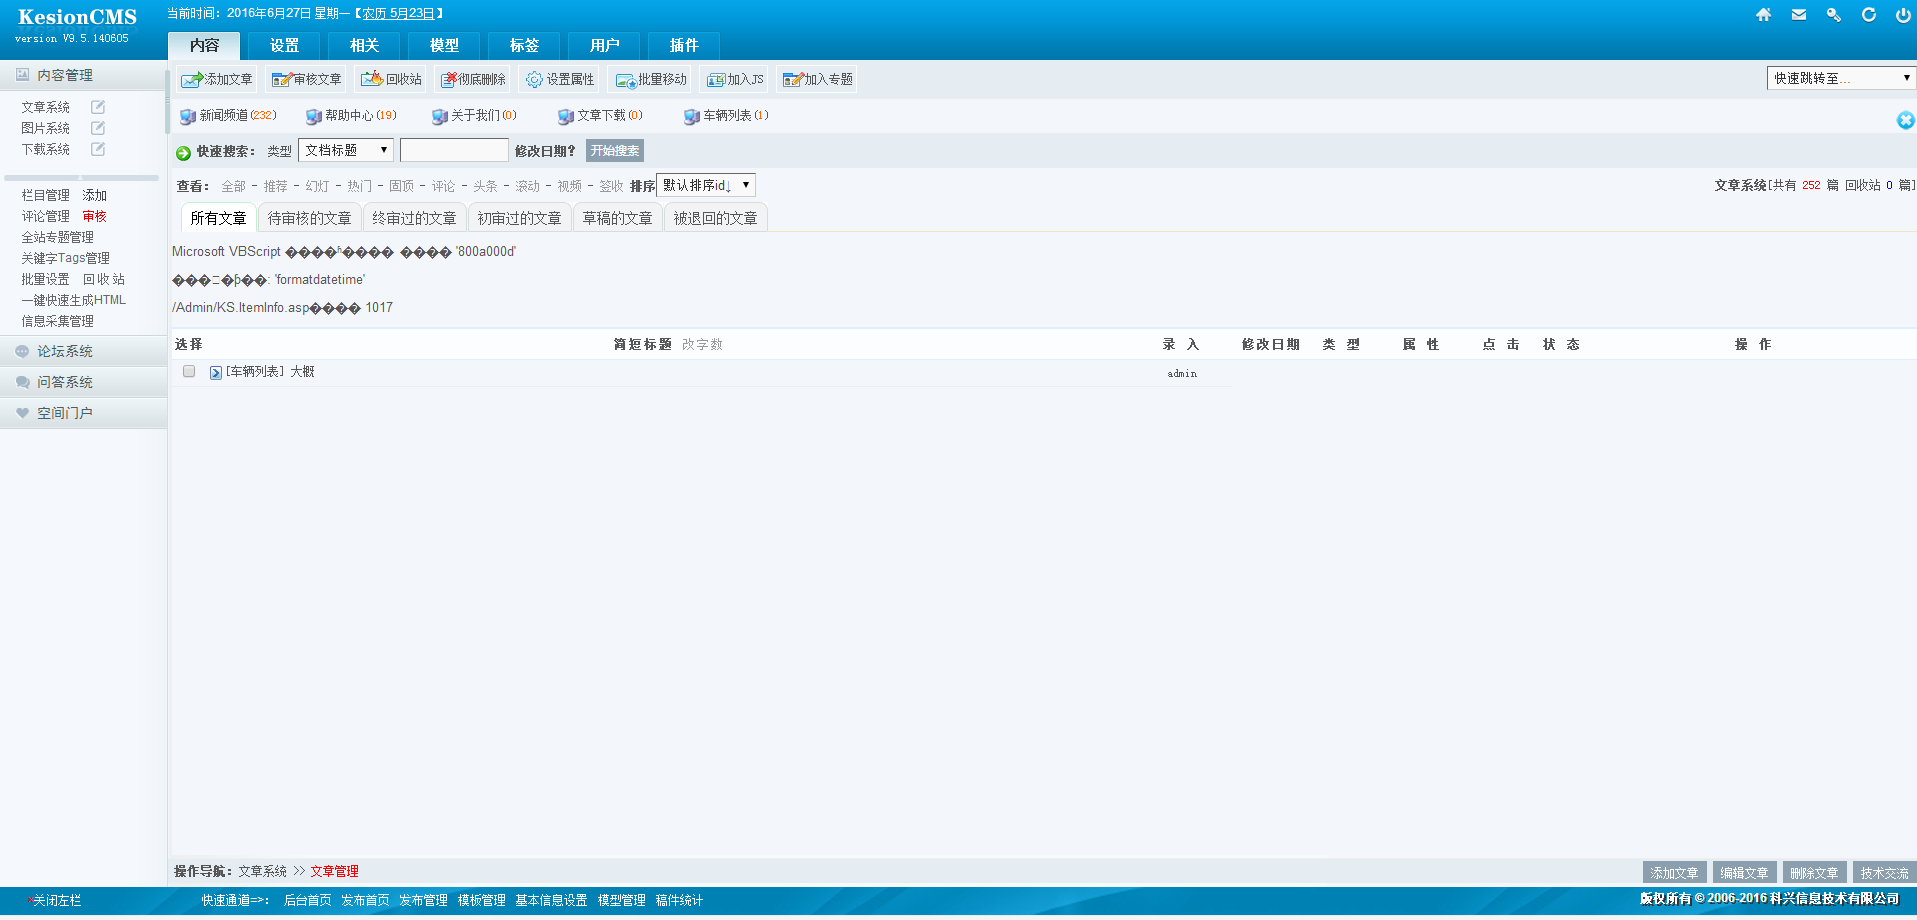Open the 关于我们 channel

pos(474,116)
